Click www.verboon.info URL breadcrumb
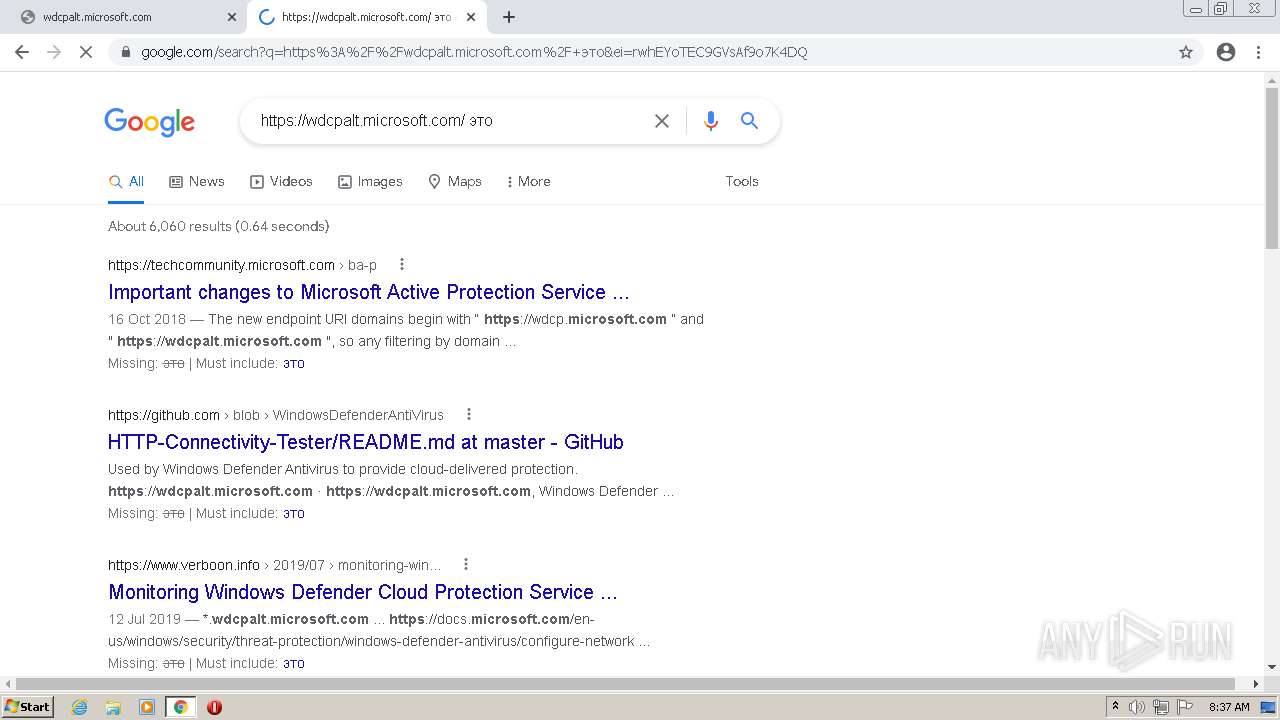This screenshot has height=720, width=1280. [184, 565]
